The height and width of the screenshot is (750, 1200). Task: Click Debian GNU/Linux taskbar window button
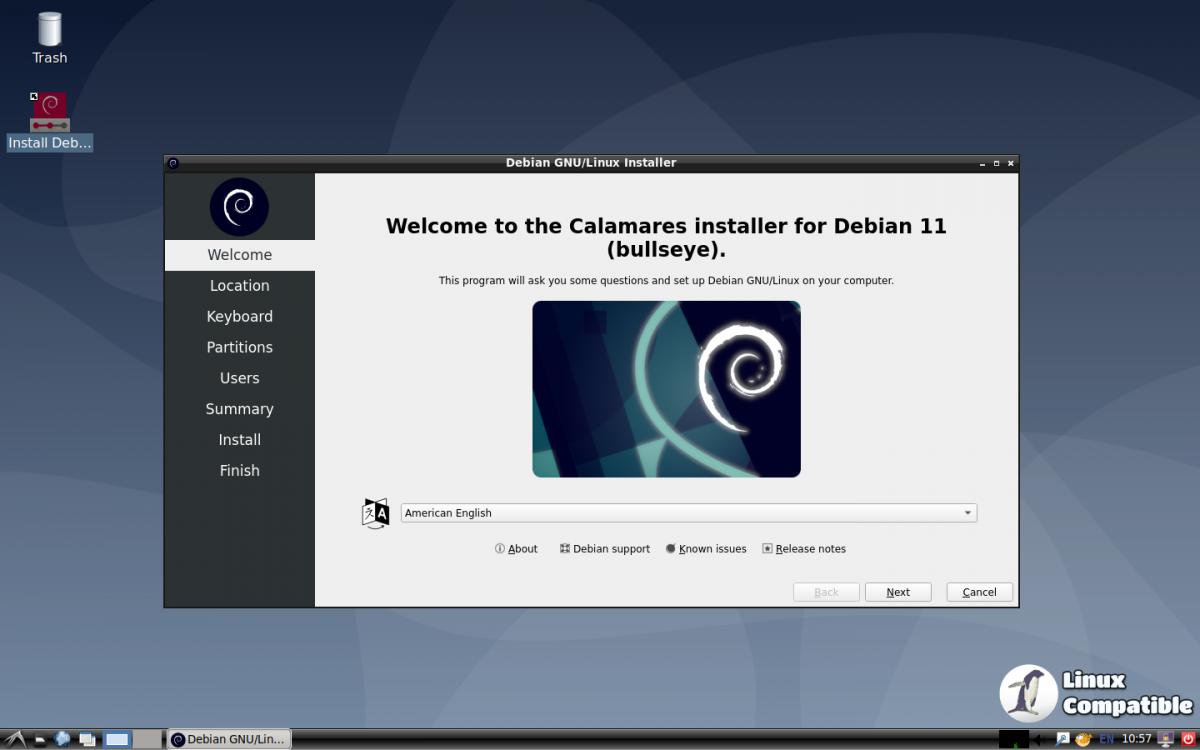[x=228, y=740]
